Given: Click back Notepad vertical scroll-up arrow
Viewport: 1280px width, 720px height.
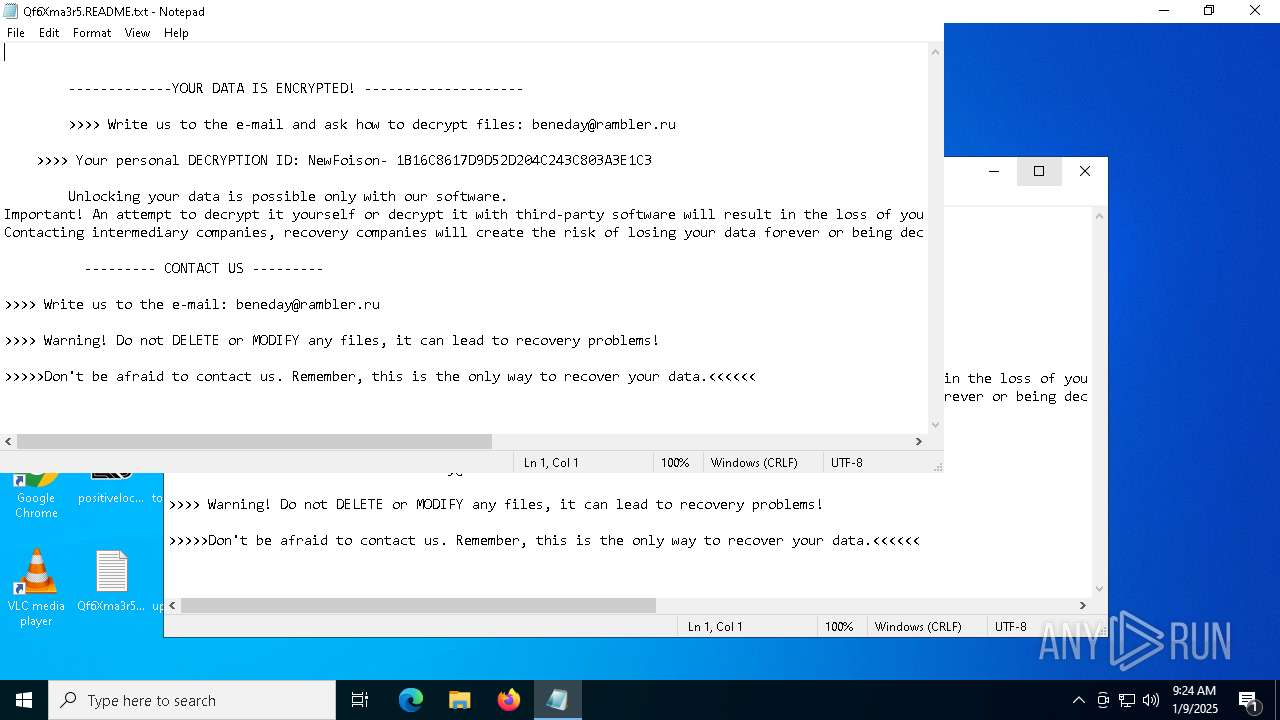Looking at the screenshot, I should tap(1099, 216).
